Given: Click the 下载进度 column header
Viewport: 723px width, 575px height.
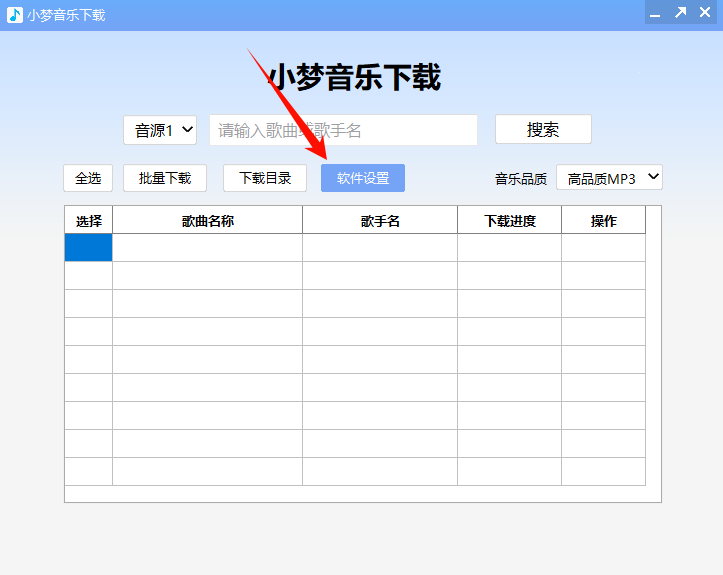Looking at the screenshot, I should click(510, 220).
